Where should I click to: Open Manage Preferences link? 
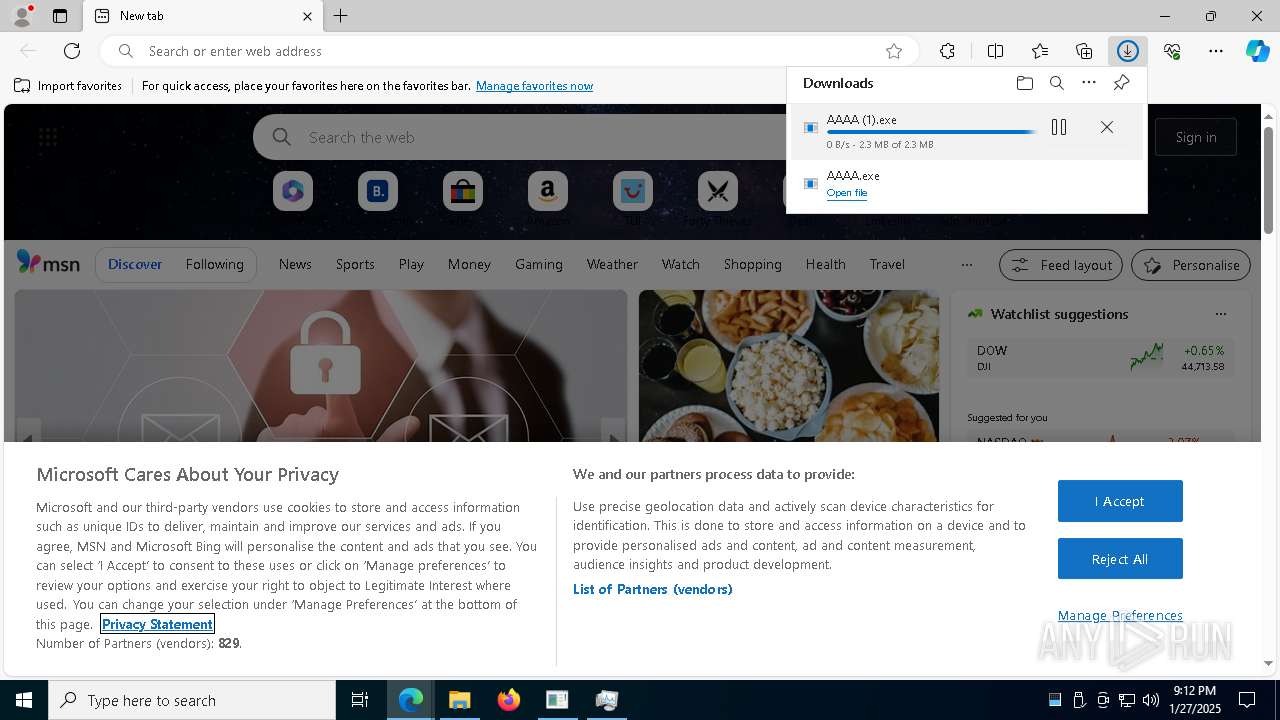point(1120,615)
